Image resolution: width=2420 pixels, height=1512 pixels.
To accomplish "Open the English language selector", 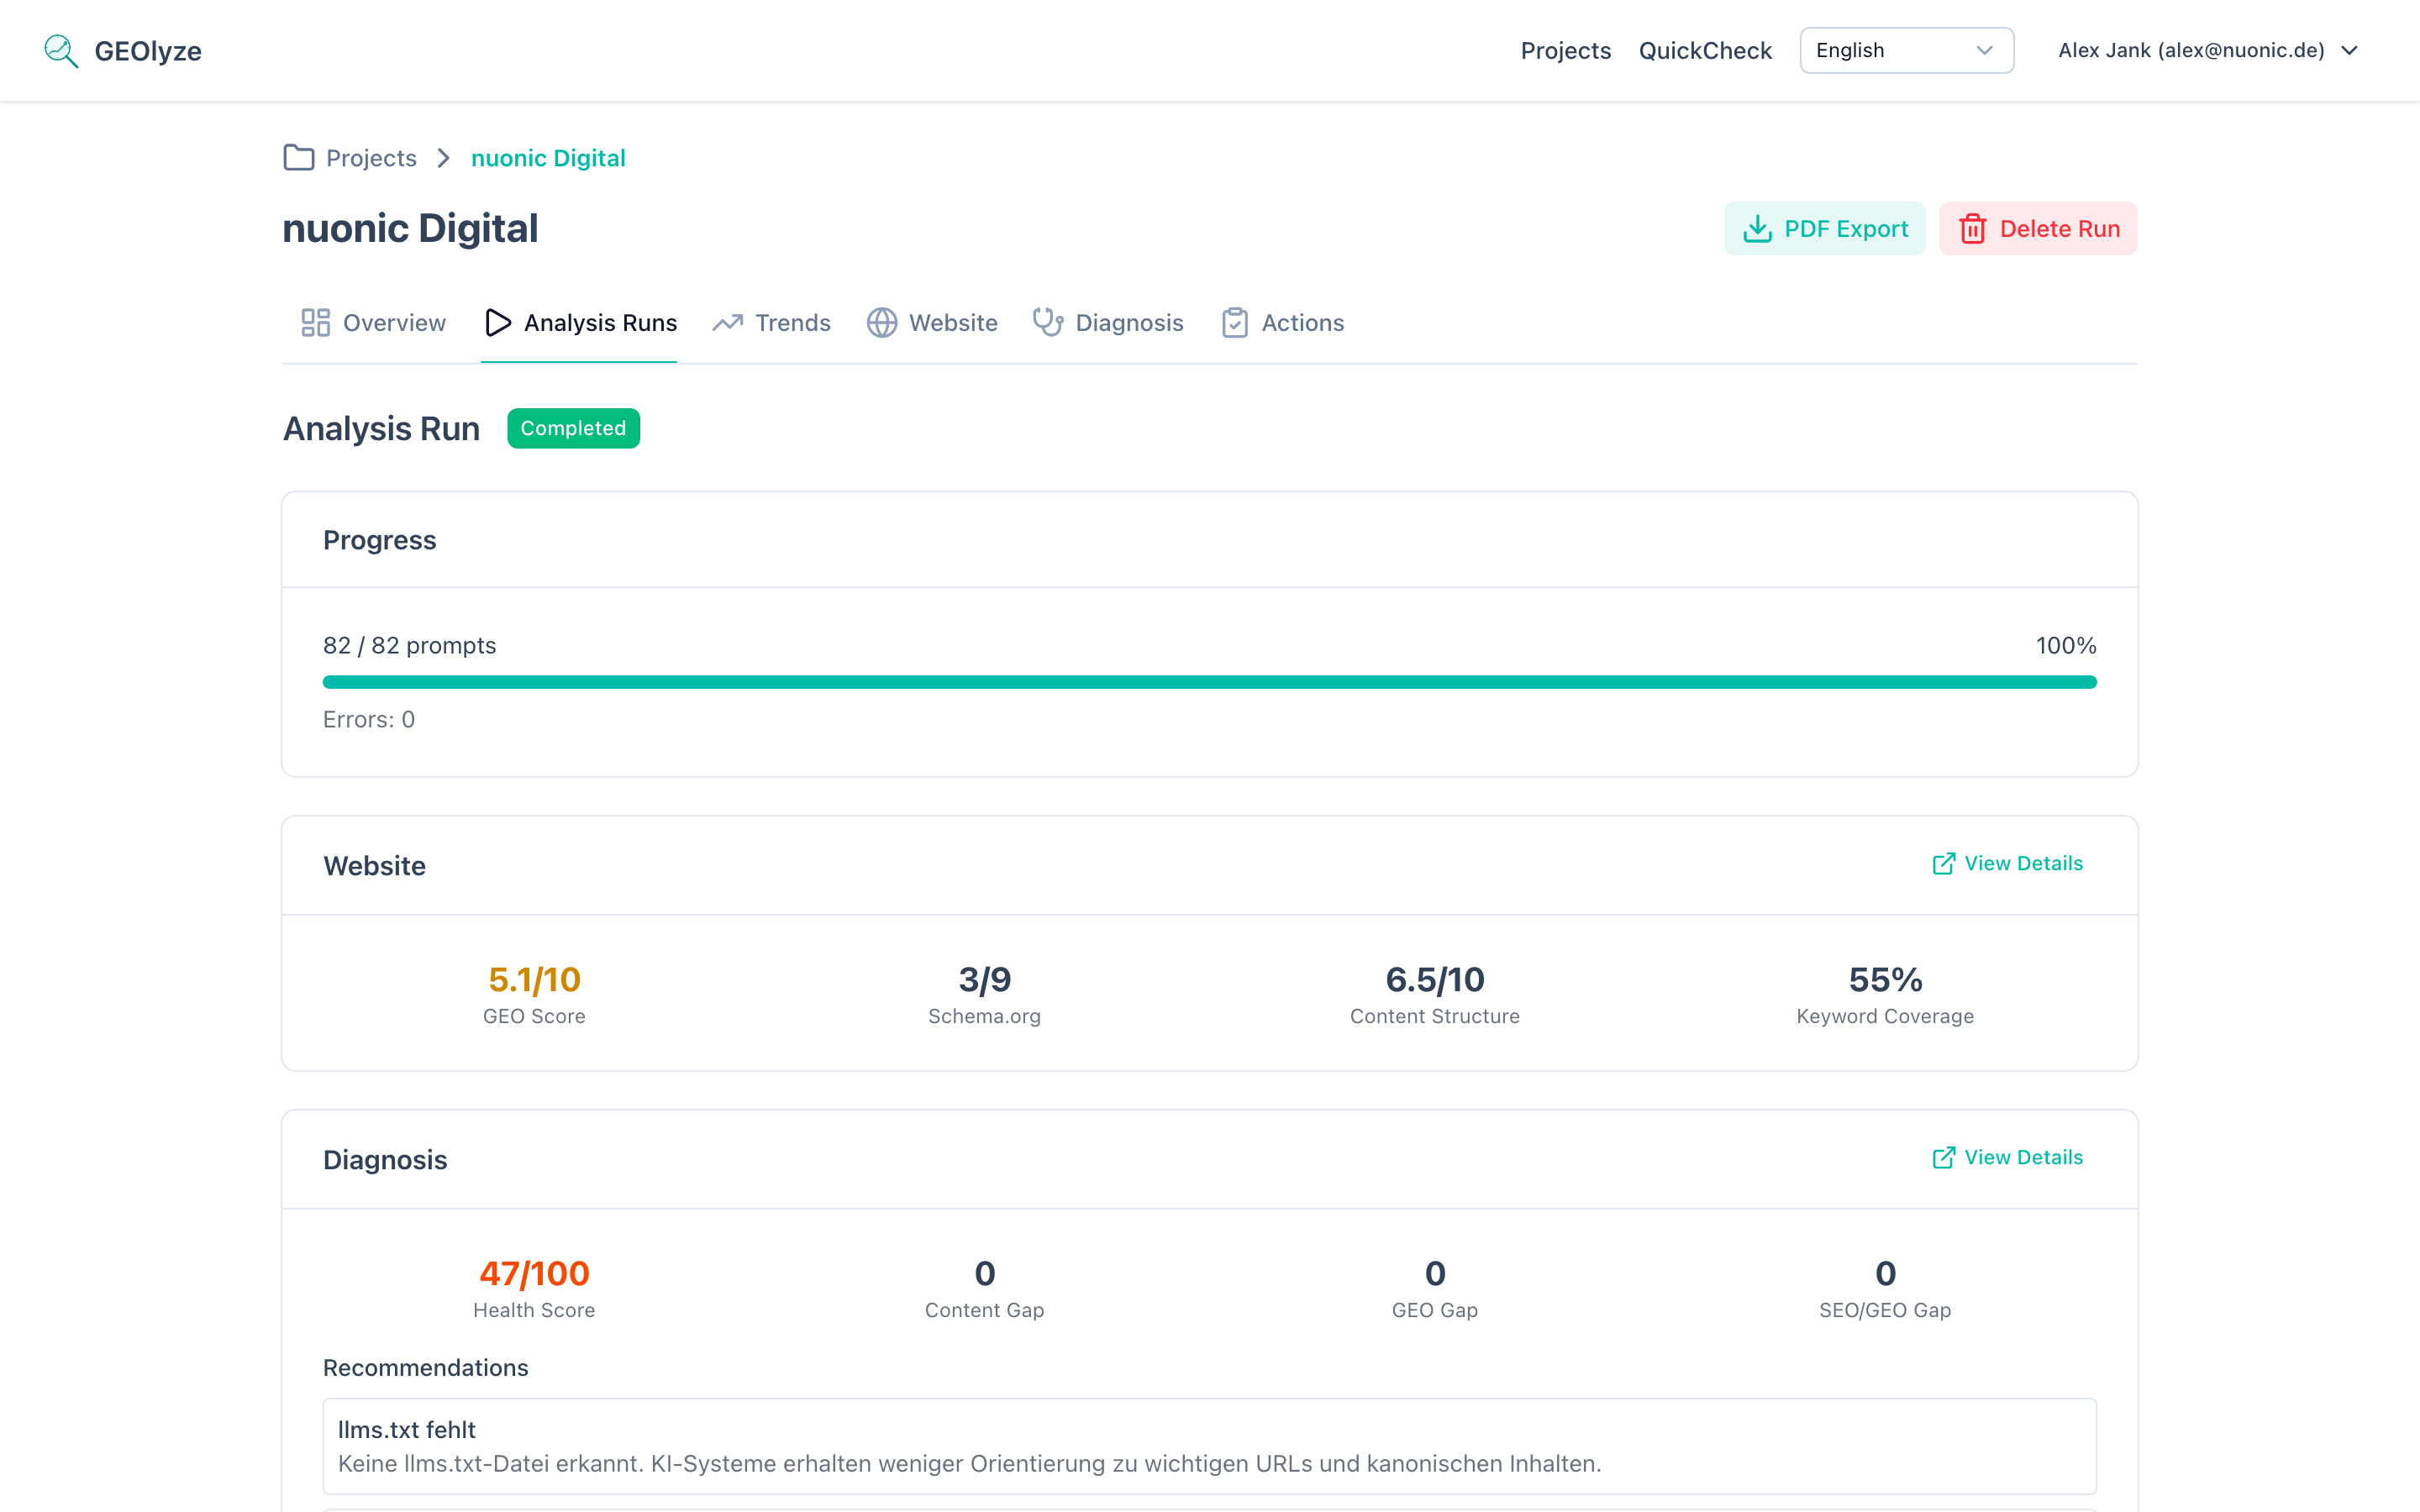I will pos(1906,50).
